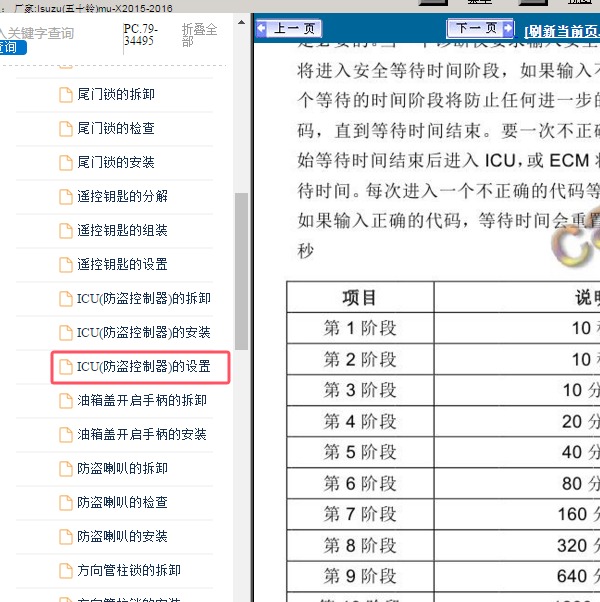Click the sidebar scrollbar thumb
Image resolution: width=600 pixels, height=602 pixels.
[241, 271]
